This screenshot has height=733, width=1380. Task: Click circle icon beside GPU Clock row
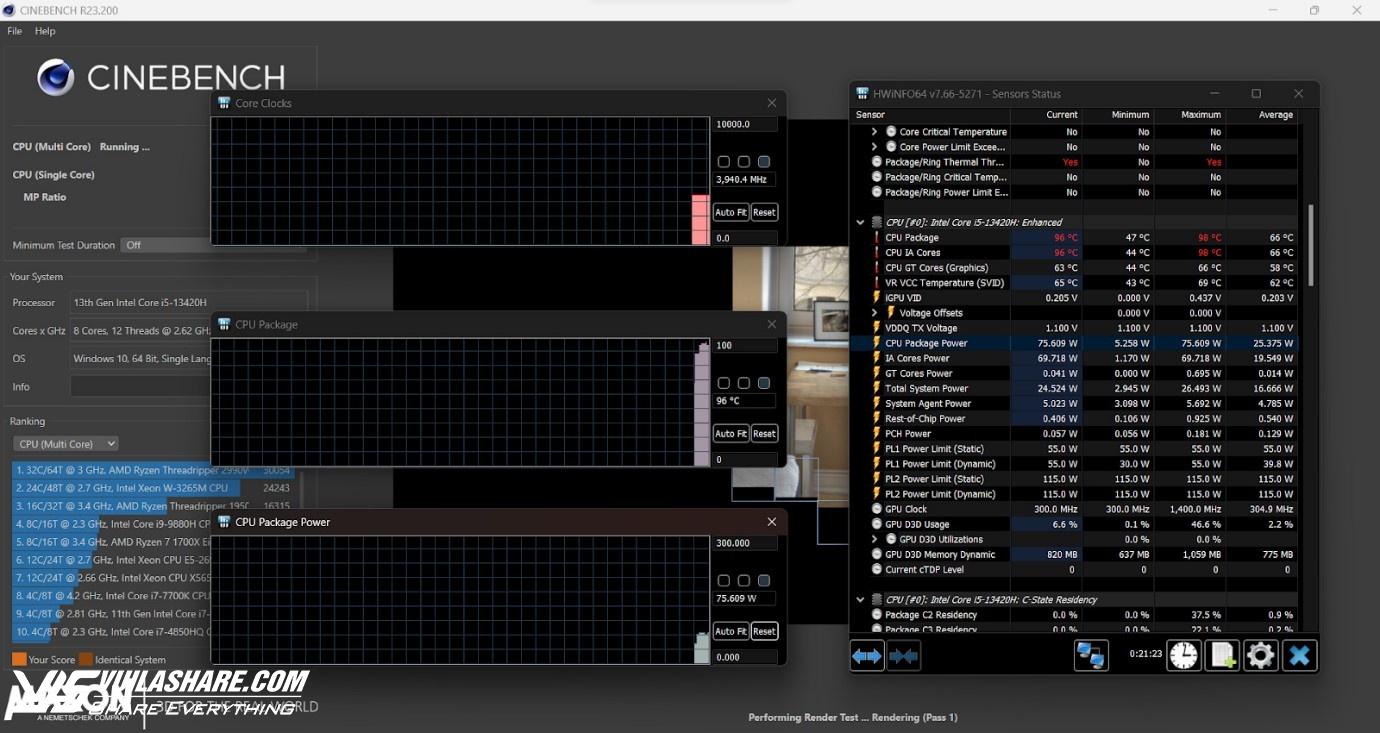click(x=877, y=509)
